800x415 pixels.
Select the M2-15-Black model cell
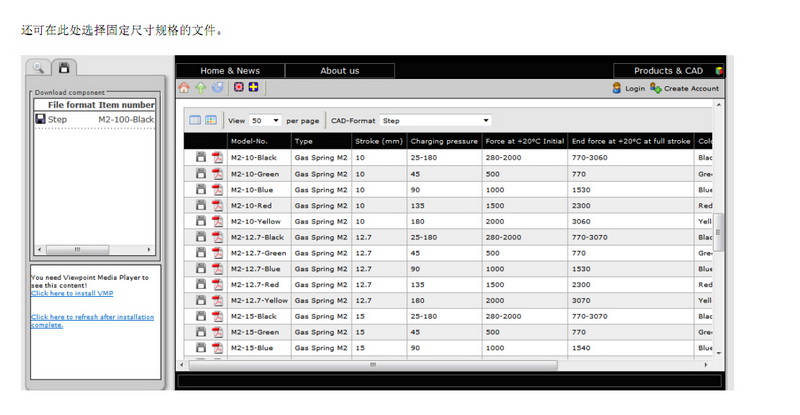(259, 316)
